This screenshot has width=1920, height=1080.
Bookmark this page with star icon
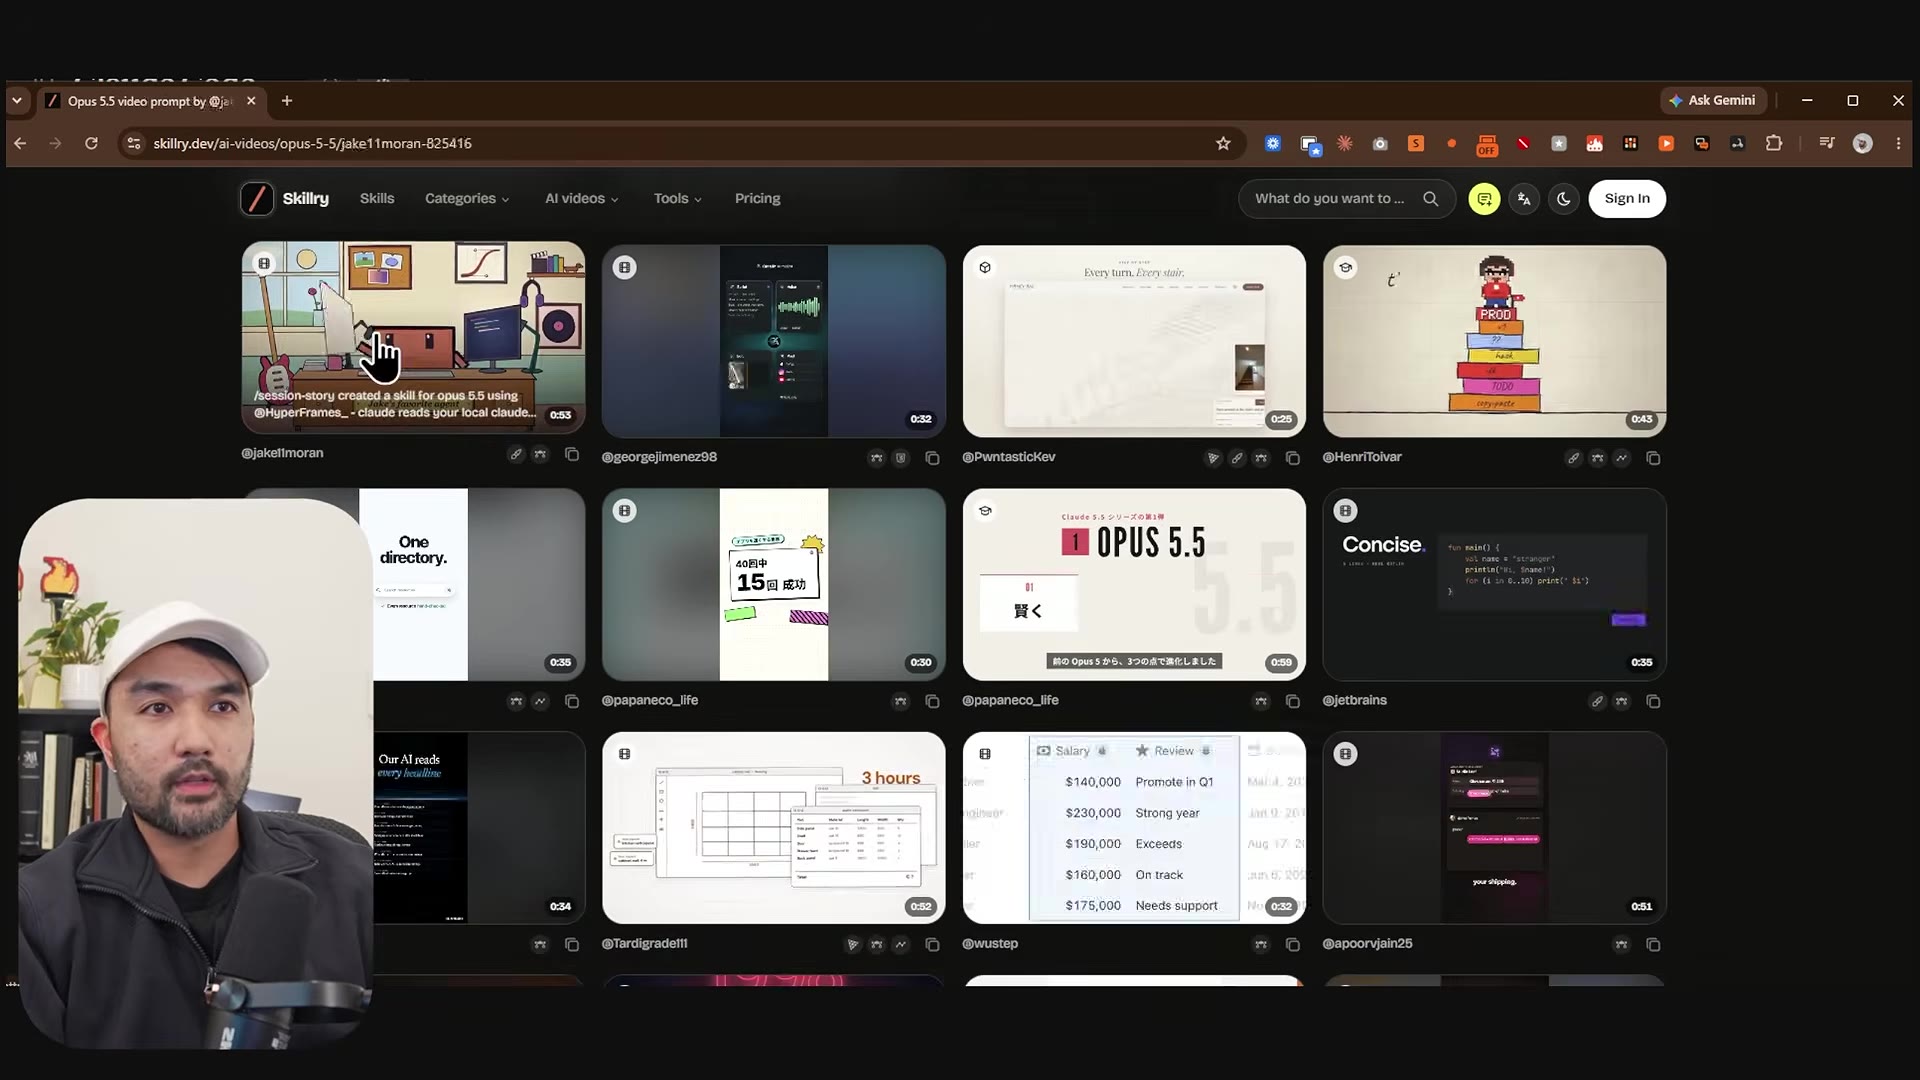1223,143
